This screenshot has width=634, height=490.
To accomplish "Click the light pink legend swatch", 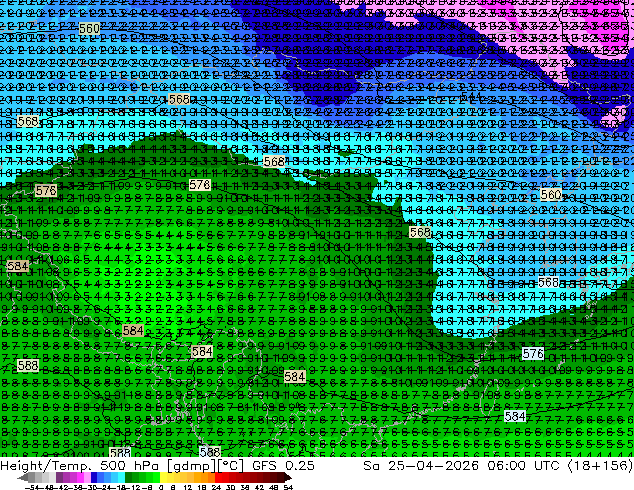I will pos(87,477).
